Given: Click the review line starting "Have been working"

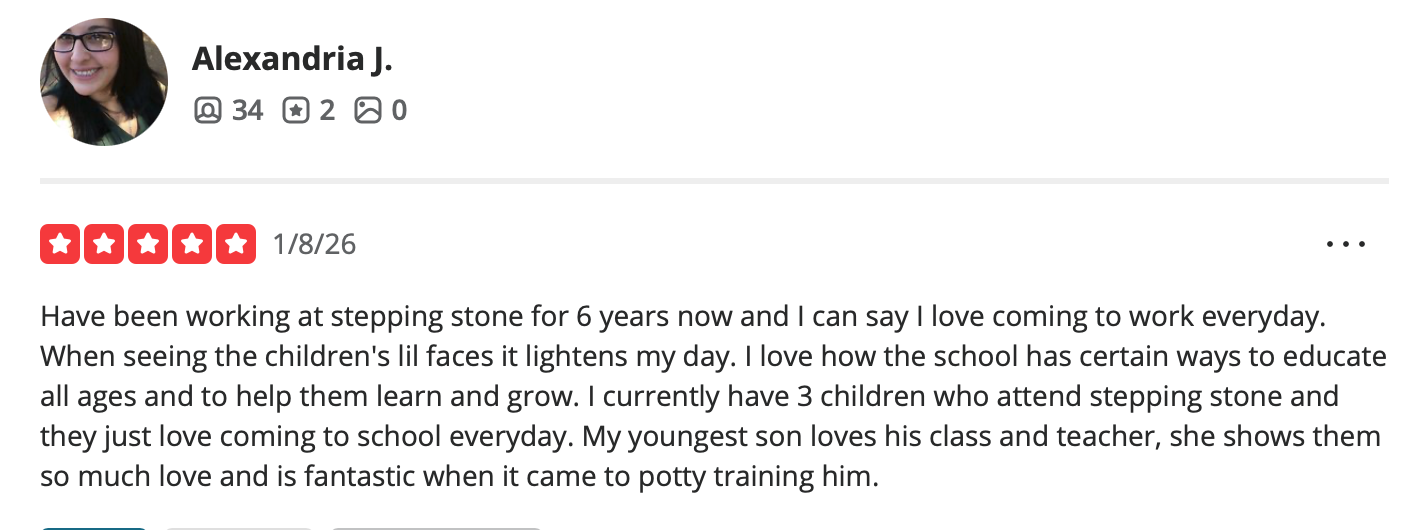Looking at the screenshot, I should pos(680,318).
